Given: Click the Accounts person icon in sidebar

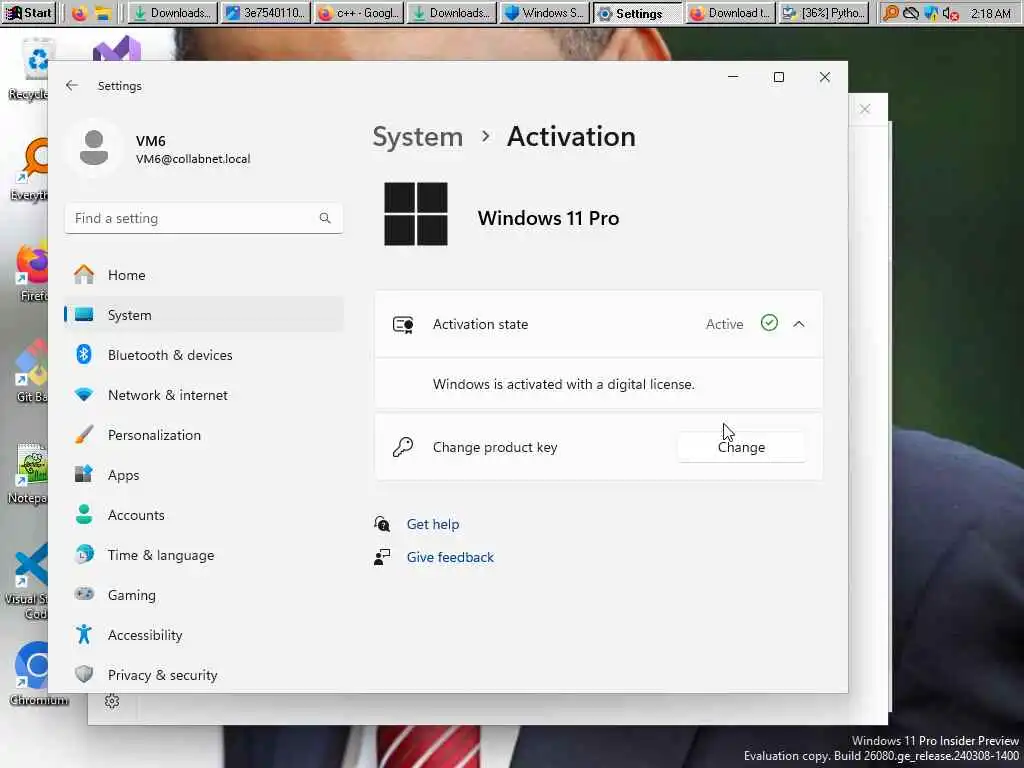Looking at the screenshot, I should pyautogui.click(x=84, y=515).
